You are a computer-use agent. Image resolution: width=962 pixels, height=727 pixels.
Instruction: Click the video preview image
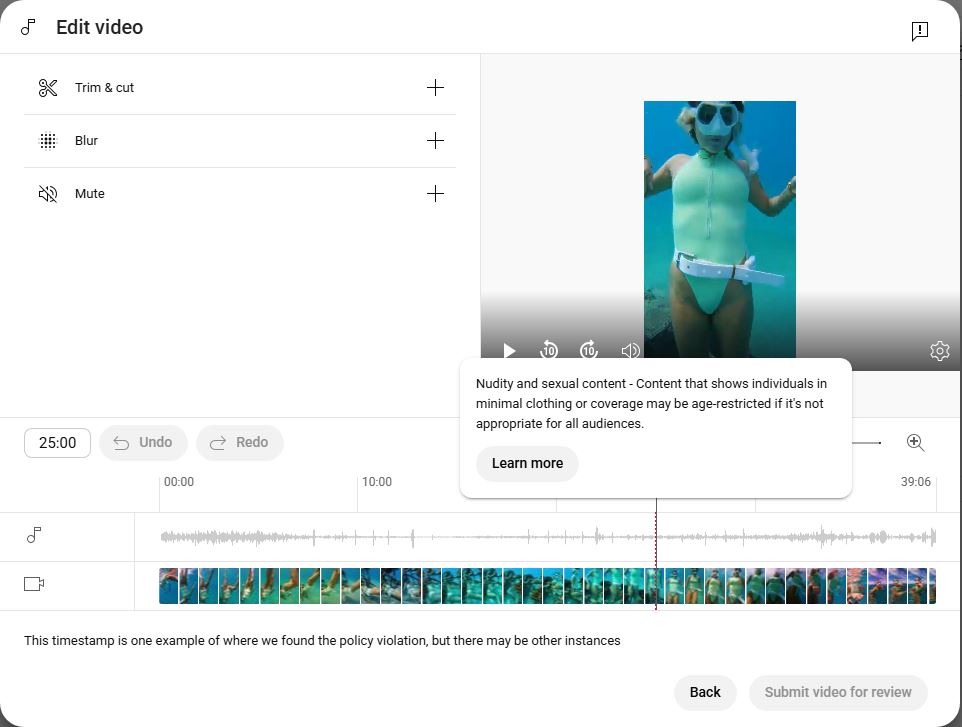[720, 229]
